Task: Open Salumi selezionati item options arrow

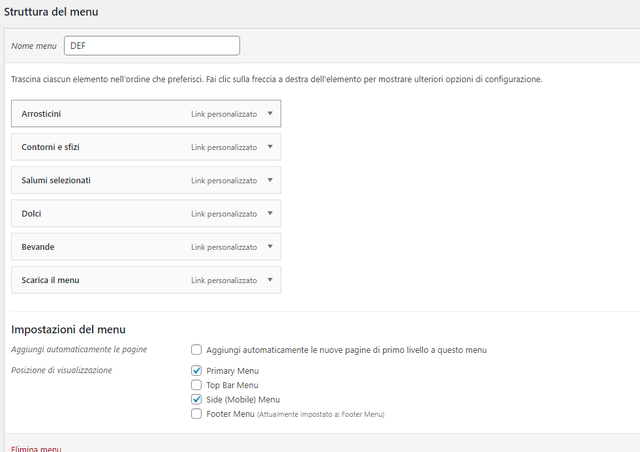Action: (269, 180)
